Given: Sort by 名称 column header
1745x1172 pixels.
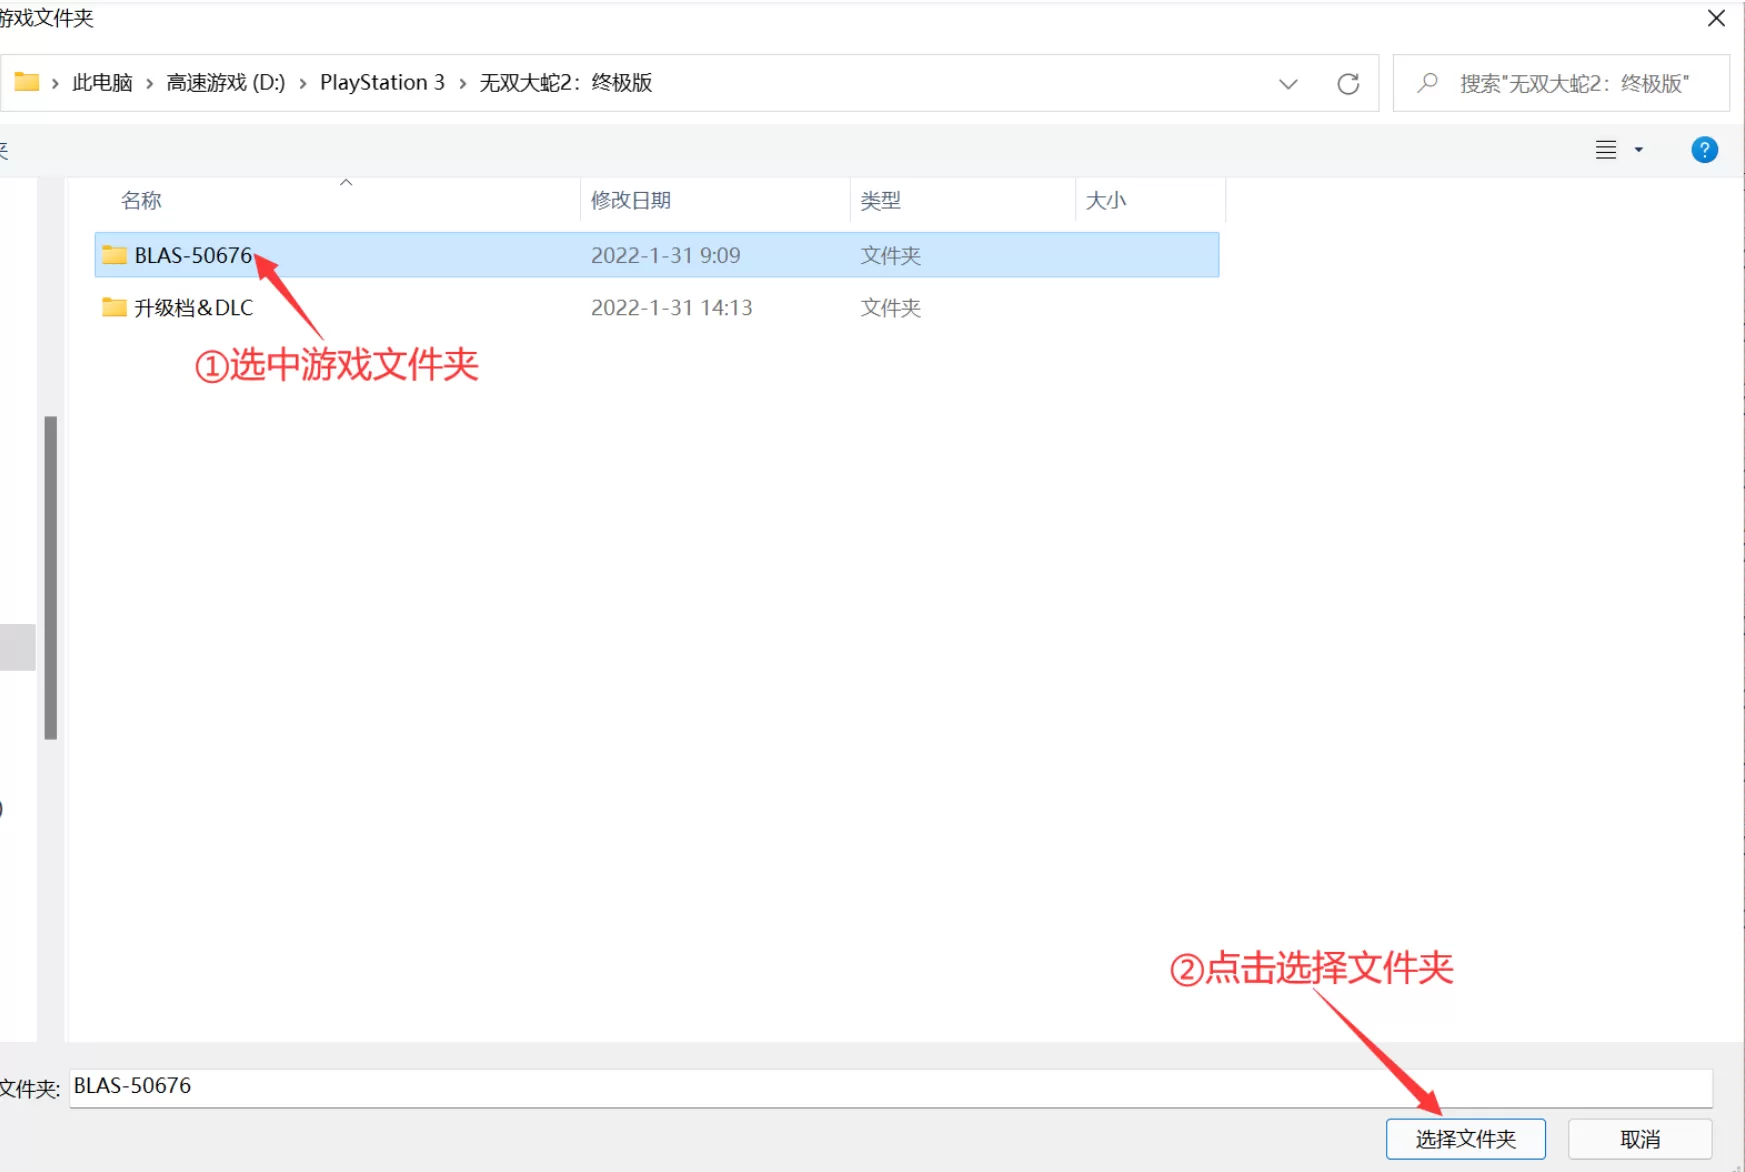Looking at the screenshot, I should (x=141, y=200).
